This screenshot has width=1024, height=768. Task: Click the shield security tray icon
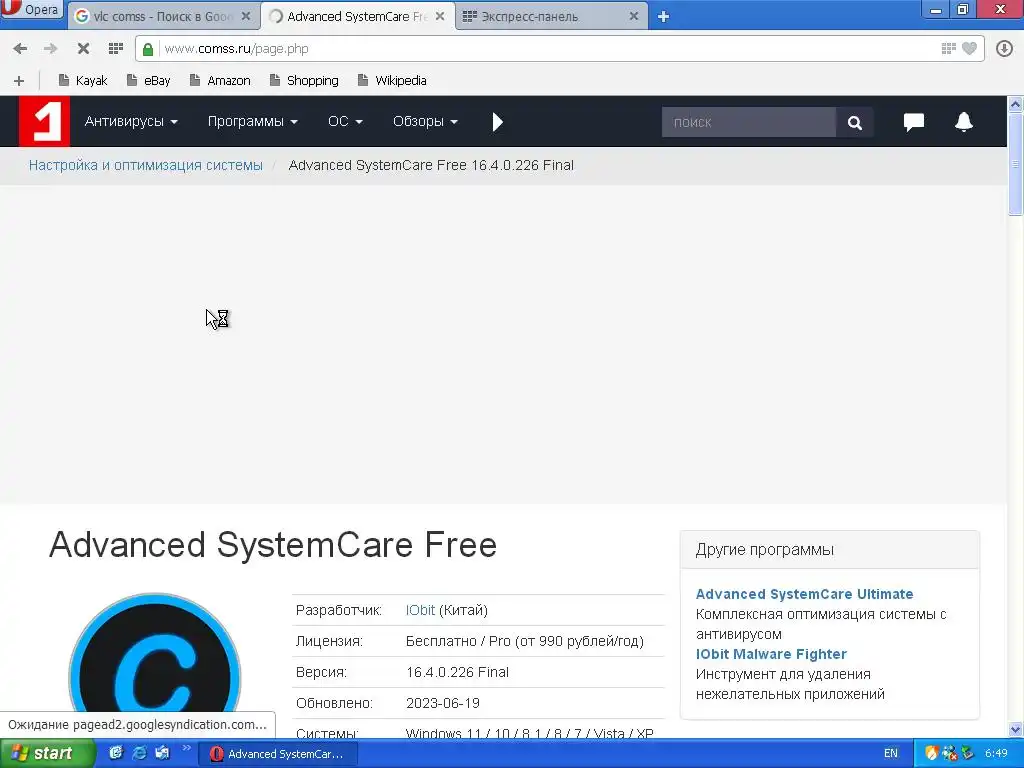point(931,753)
